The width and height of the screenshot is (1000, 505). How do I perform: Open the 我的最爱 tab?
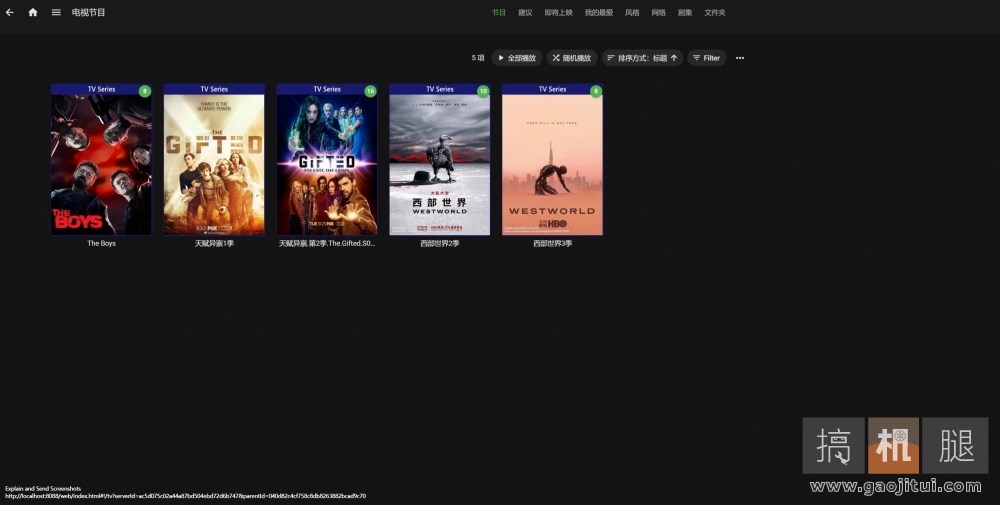click(x=599, y=13)
